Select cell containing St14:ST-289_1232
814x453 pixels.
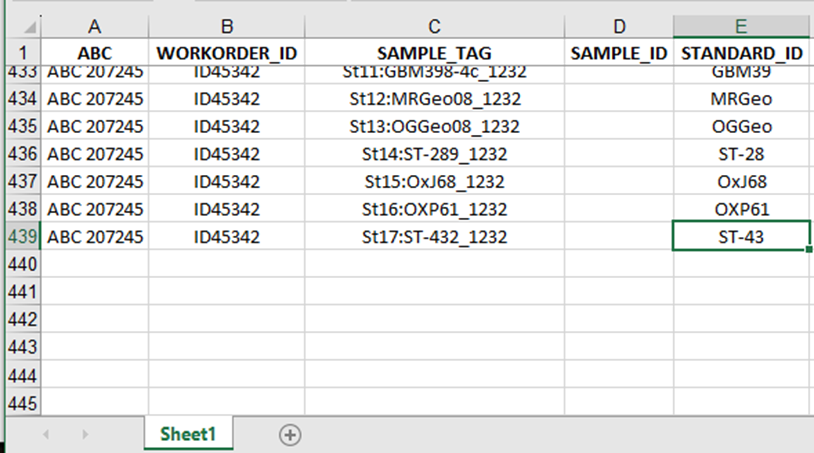pyautogui.click(x=434, y=154)
